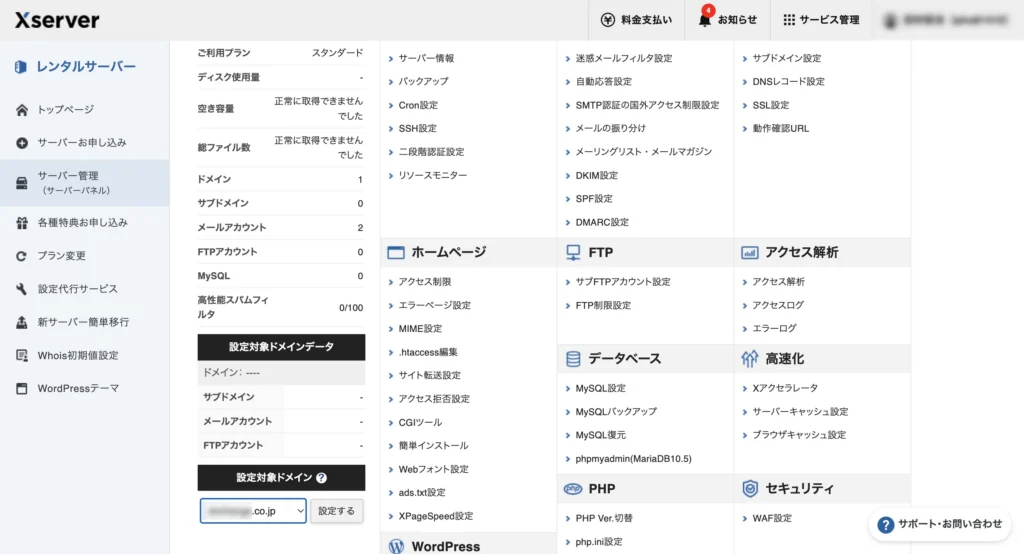Select プラン変更 in the sidebar
Viewport: 1024px width, 554px height.
click(62, 256)
